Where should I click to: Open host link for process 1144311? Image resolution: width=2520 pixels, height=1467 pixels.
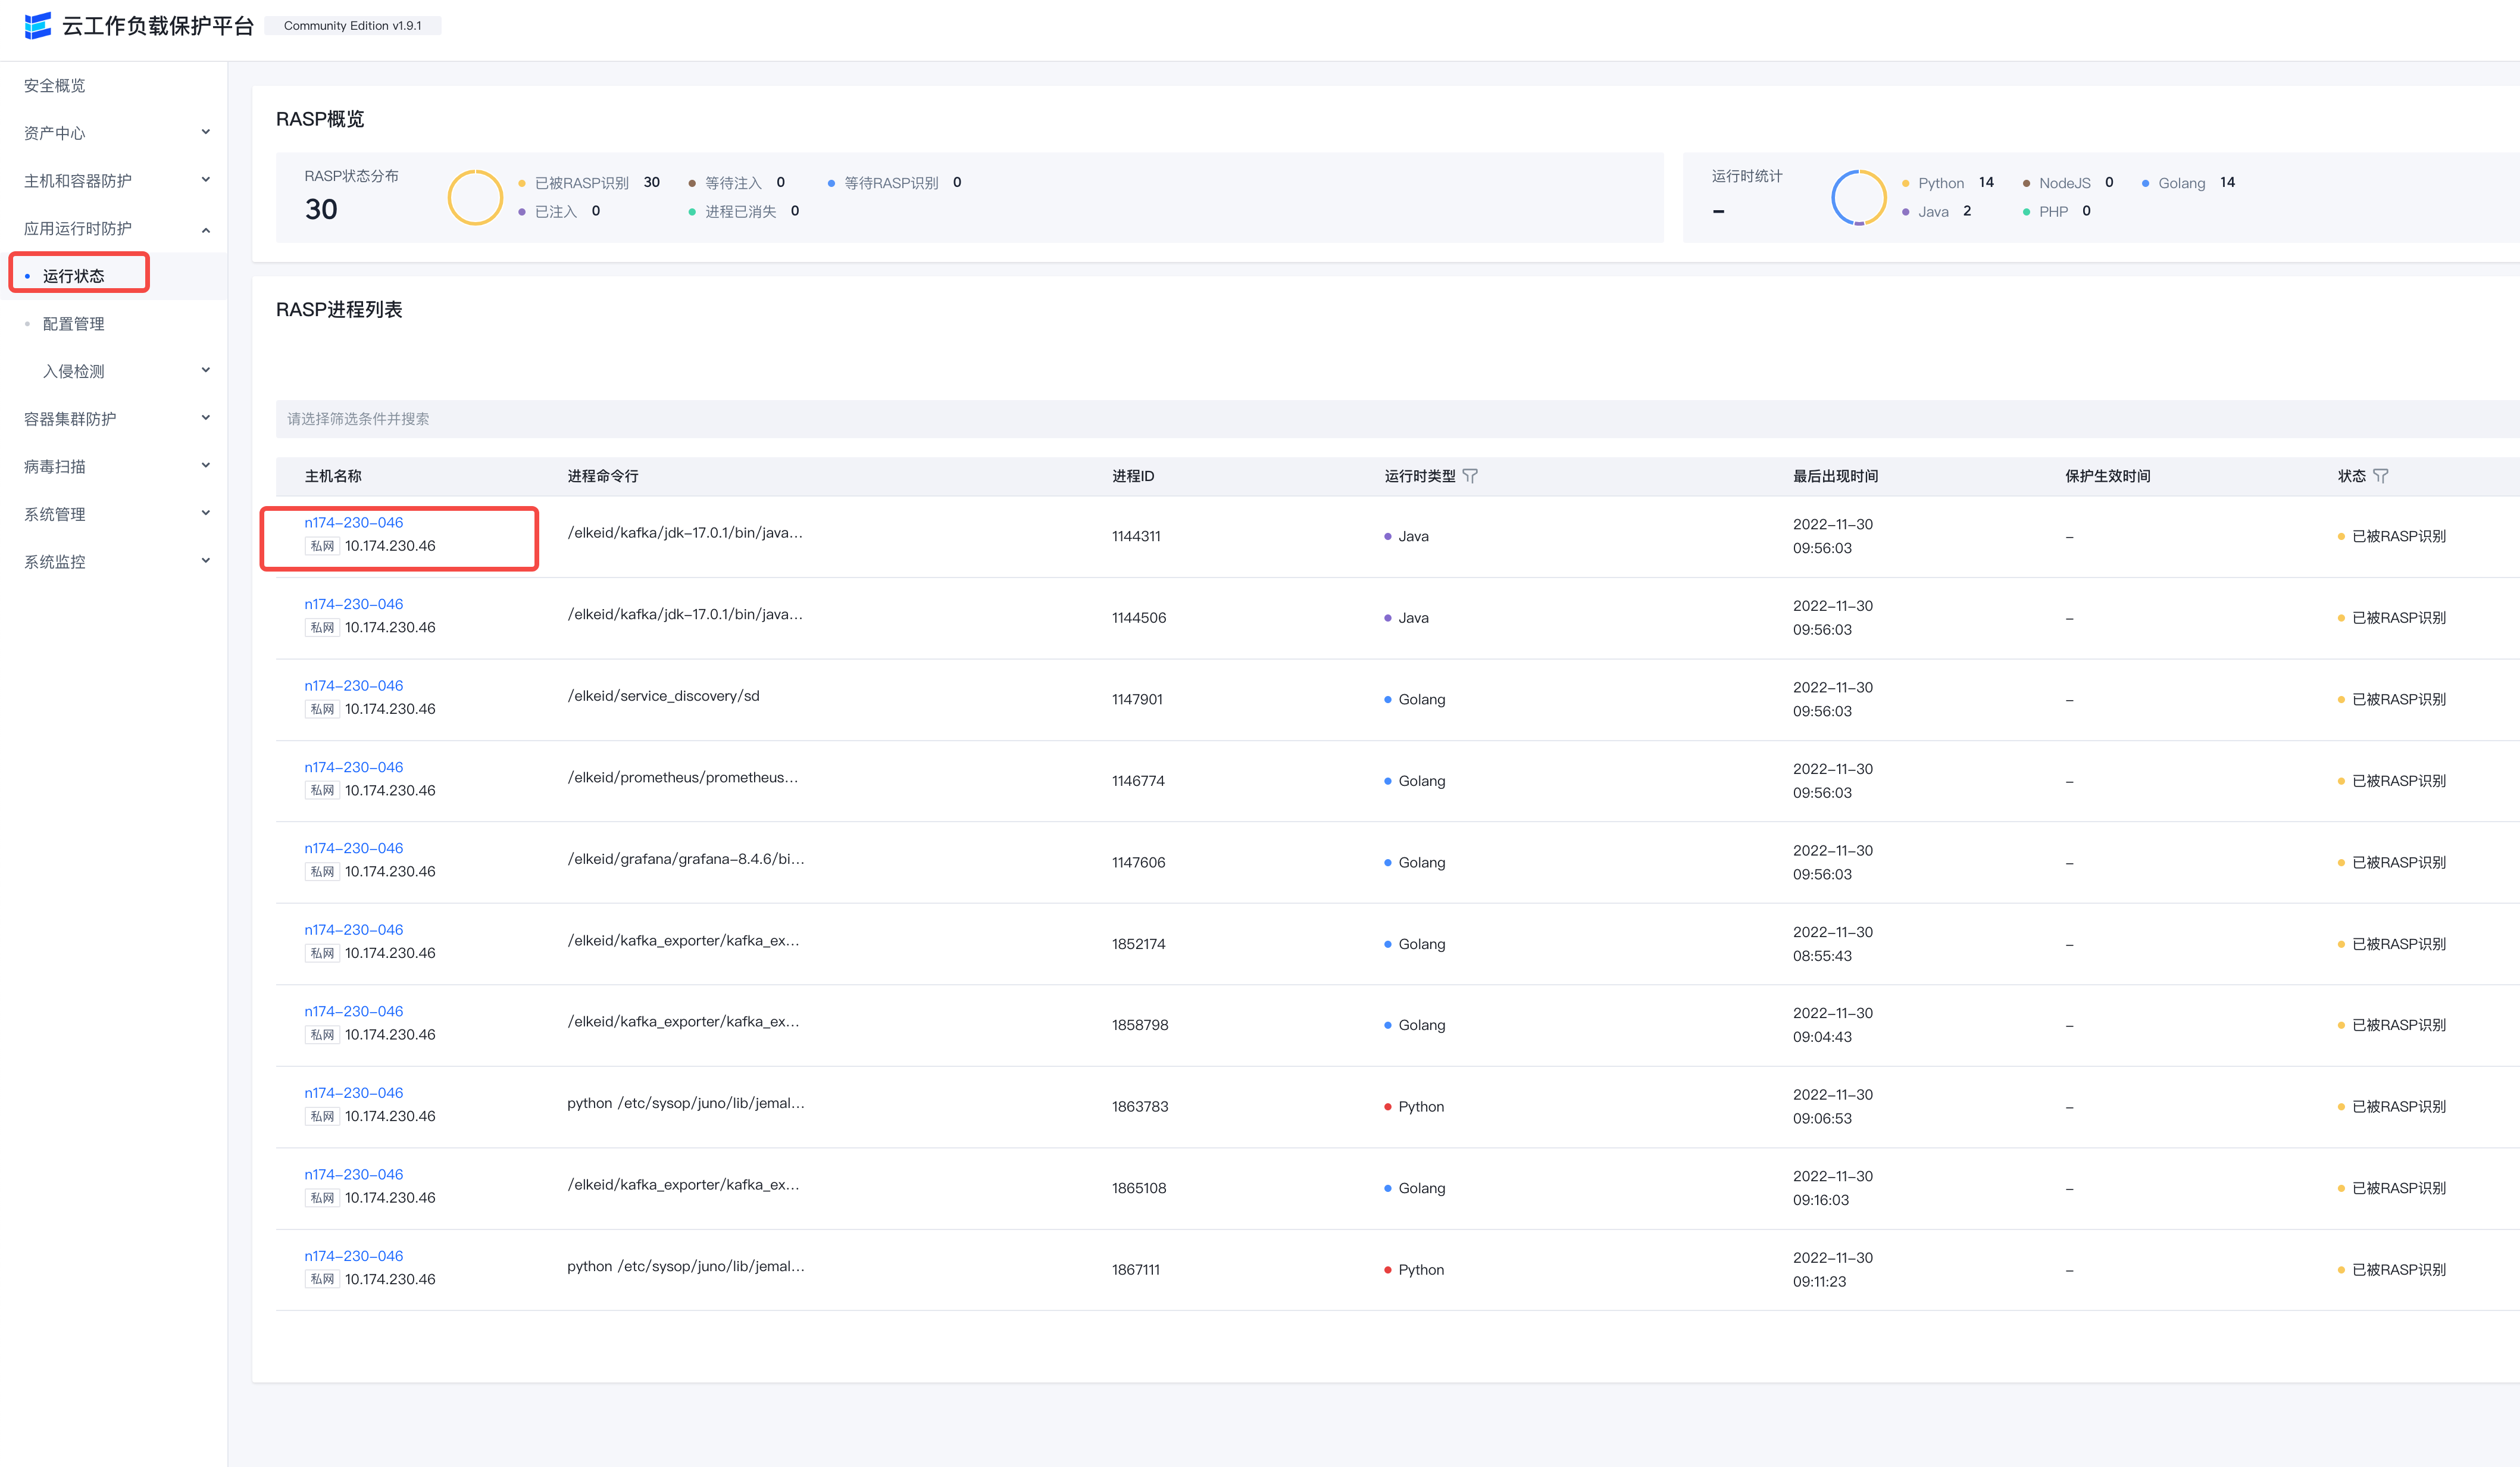(354, 523)
